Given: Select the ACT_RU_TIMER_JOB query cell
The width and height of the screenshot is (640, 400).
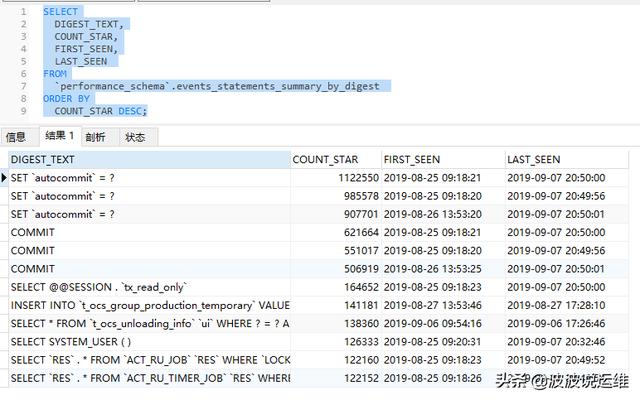Looking at the screenshot, I should (149, 378).
